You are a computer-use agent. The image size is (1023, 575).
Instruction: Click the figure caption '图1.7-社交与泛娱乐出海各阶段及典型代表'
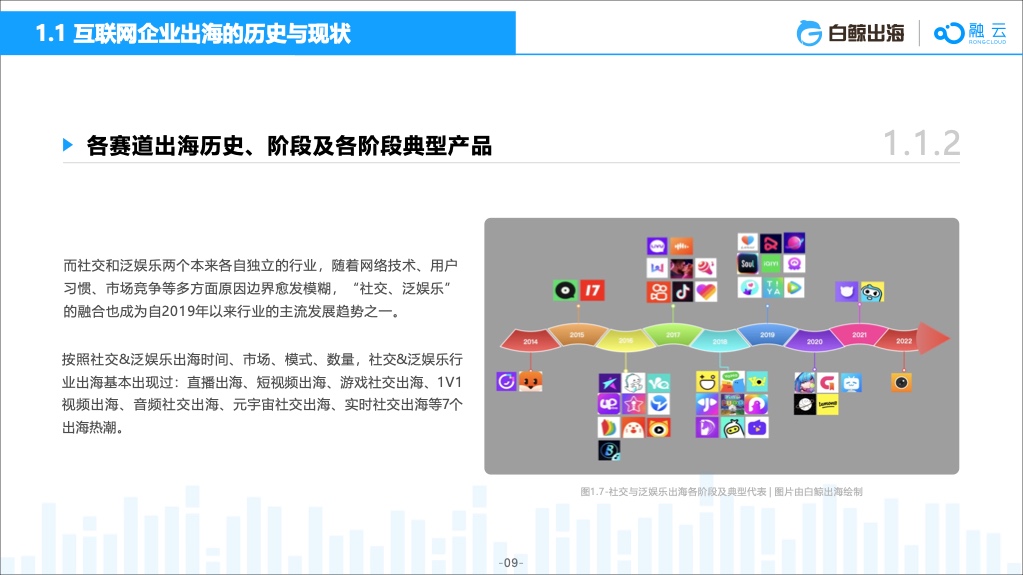click(673, 491)
